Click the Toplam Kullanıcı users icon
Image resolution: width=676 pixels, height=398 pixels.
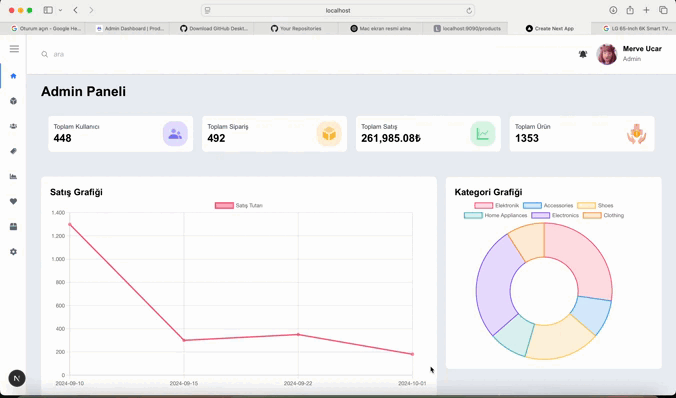coord(175,134)
